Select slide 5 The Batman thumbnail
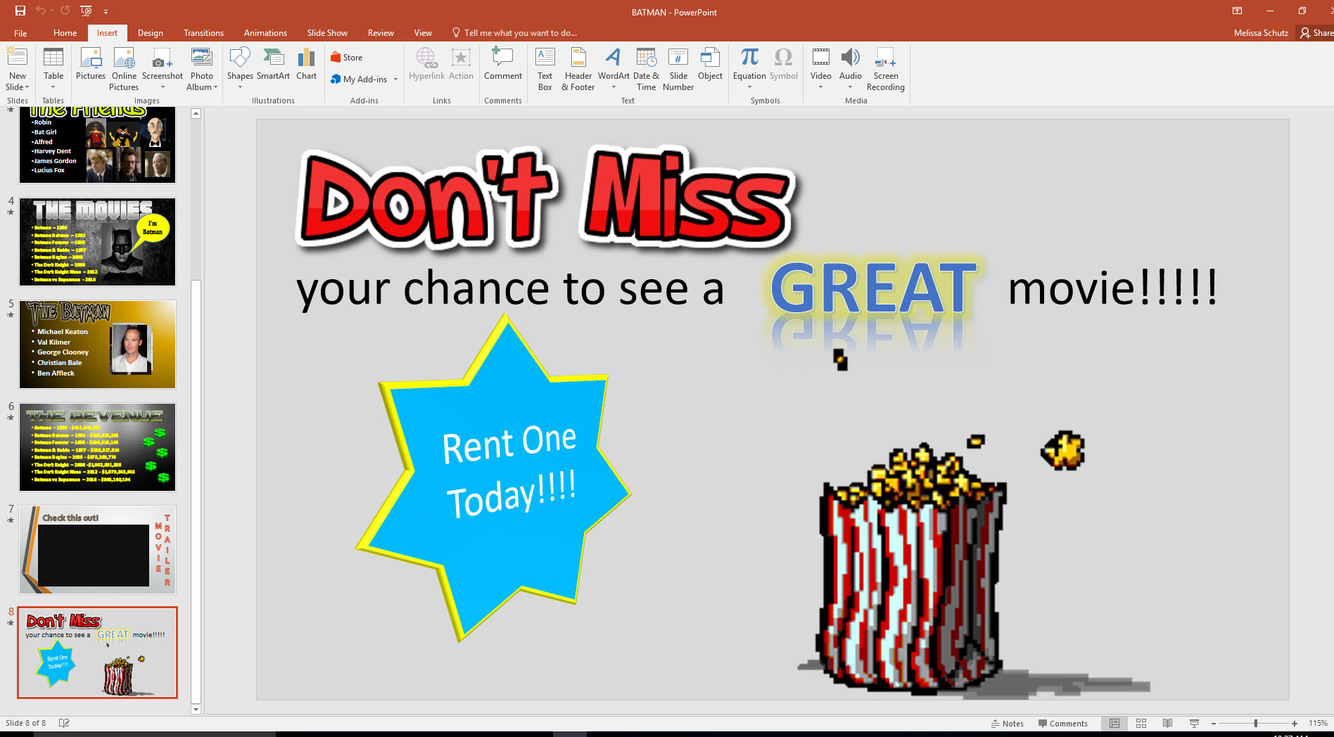Viewport: 1334px width, 737px height. (97, 344)
